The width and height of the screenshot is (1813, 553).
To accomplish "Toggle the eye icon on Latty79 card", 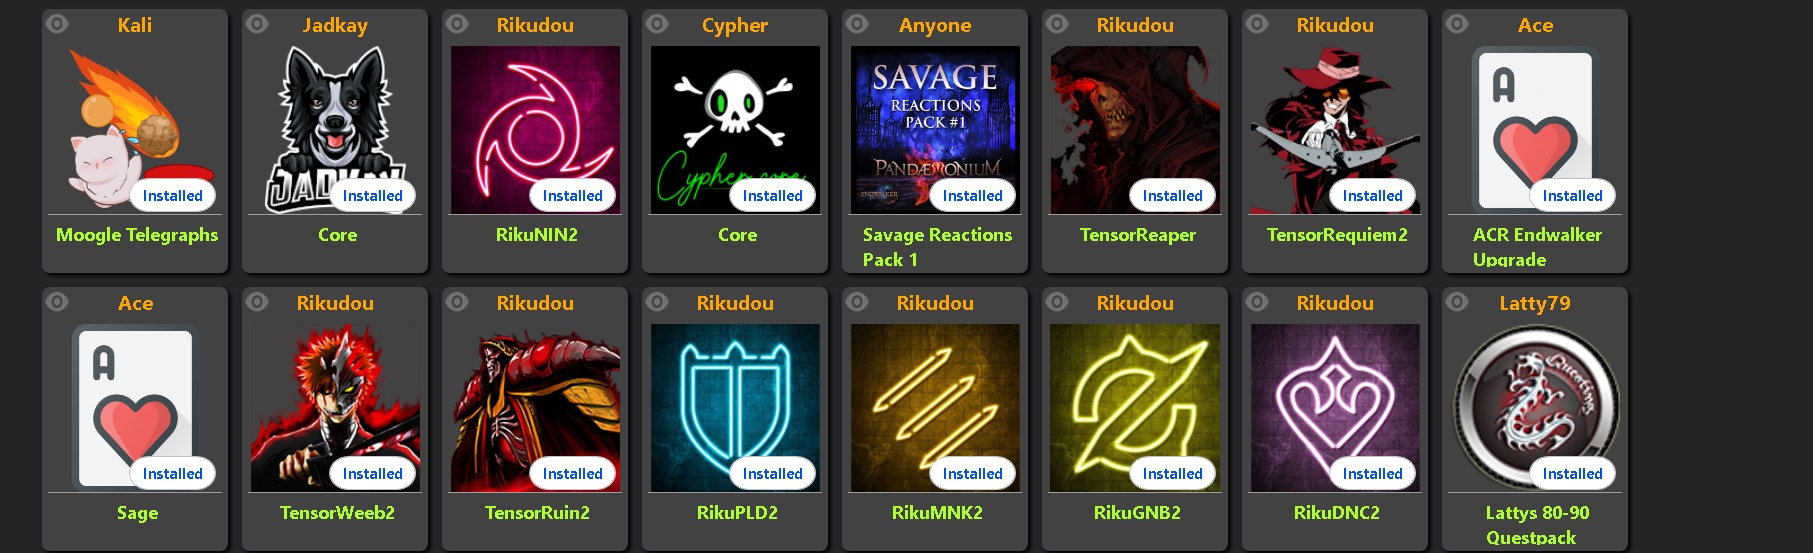I will (1458, 301).
